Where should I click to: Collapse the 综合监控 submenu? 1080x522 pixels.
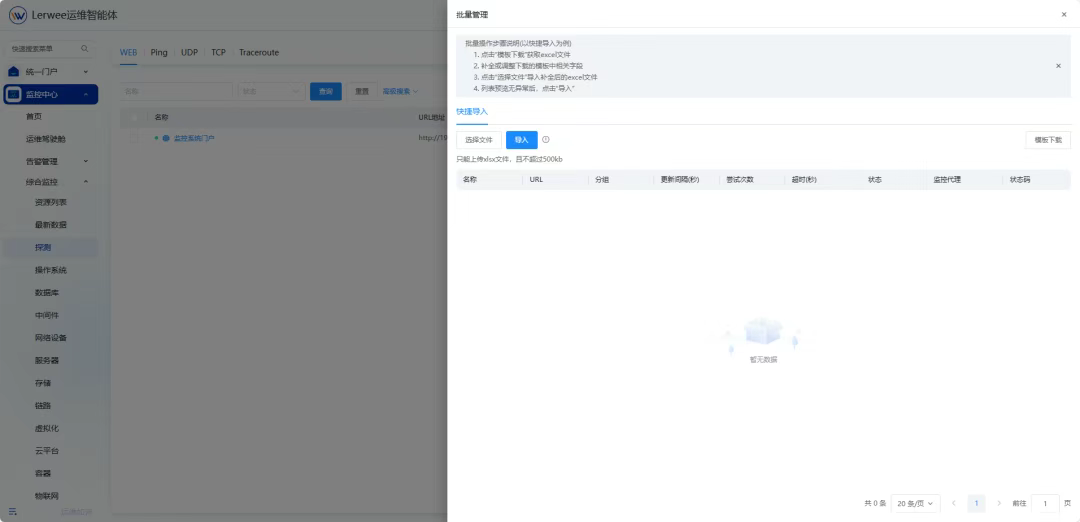(x=86, y=182)
